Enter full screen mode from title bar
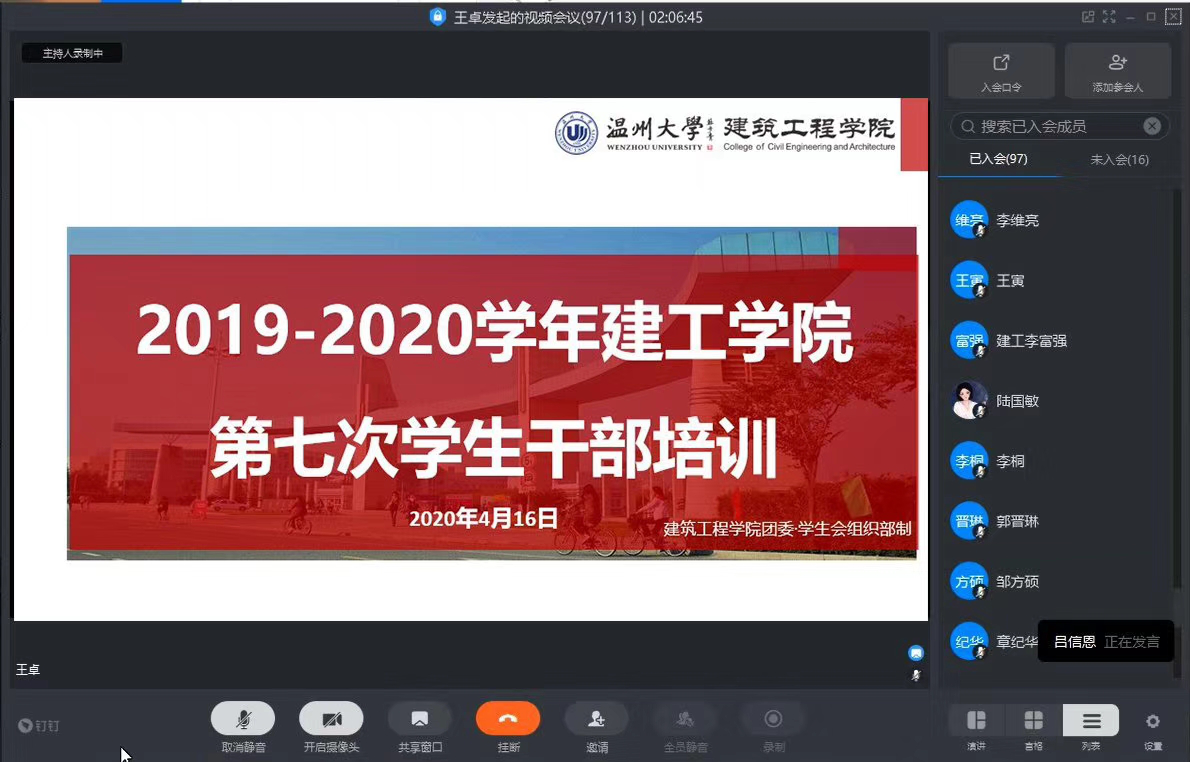 (1108, 17)
